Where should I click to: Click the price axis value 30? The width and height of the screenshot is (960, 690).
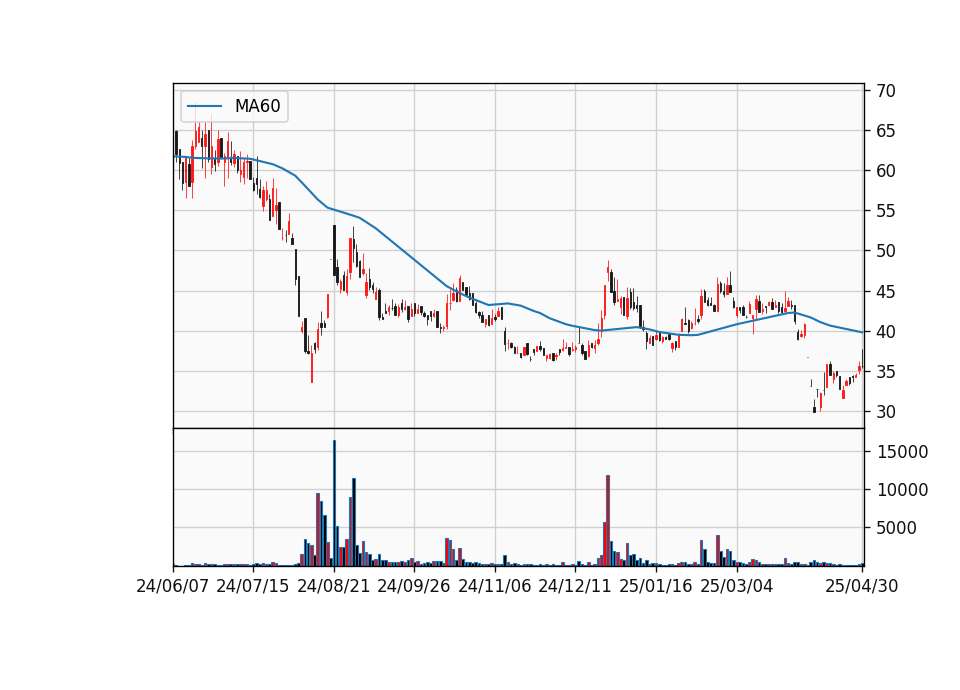(886, 412)
